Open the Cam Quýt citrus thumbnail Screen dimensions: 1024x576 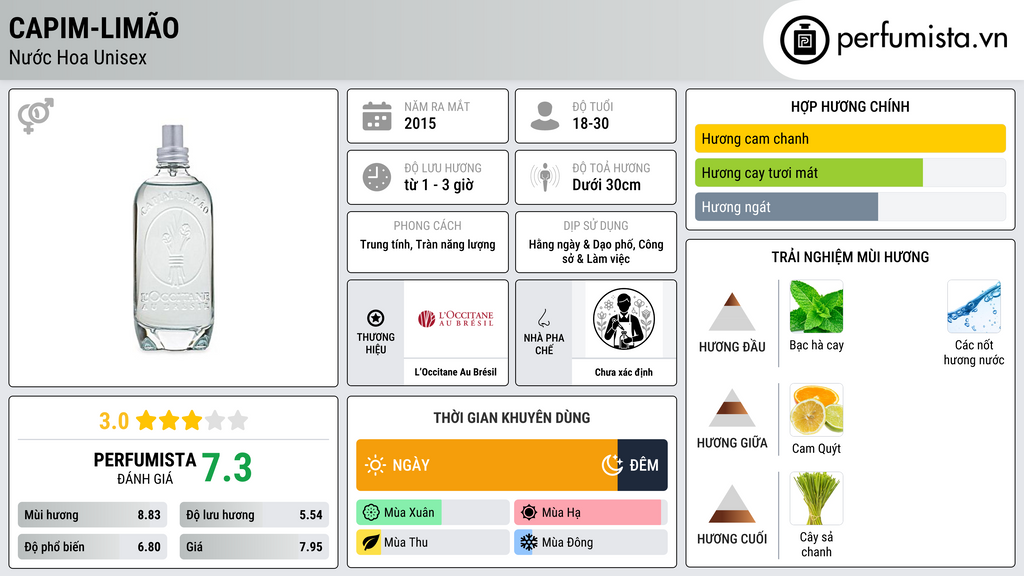coord(816,410)
